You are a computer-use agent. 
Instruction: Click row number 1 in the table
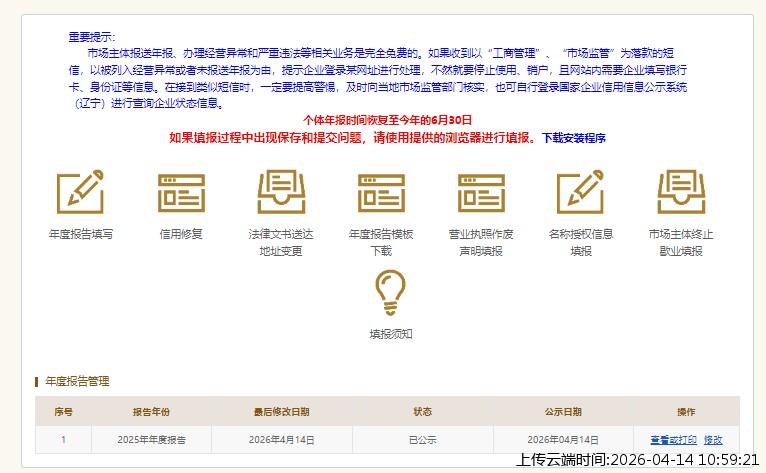64,440
